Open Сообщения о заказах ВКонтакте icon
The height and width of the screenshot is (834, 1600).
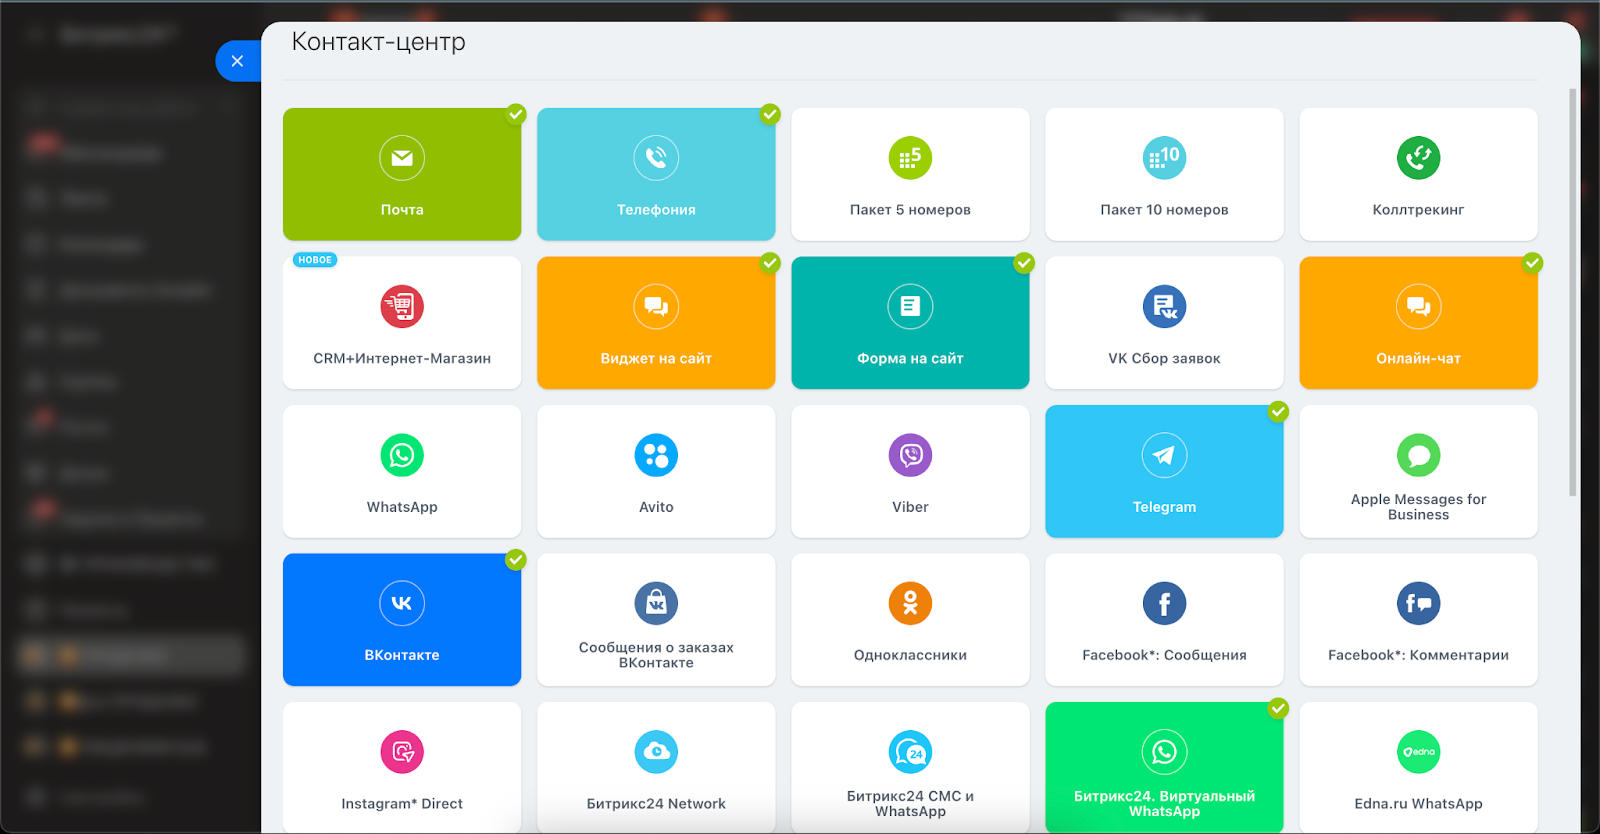656,603
